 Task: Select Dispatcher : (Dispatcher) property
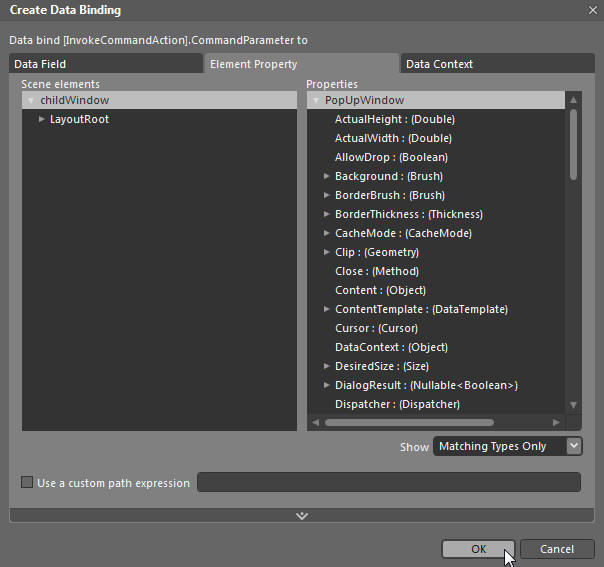[x=398, y=404]
